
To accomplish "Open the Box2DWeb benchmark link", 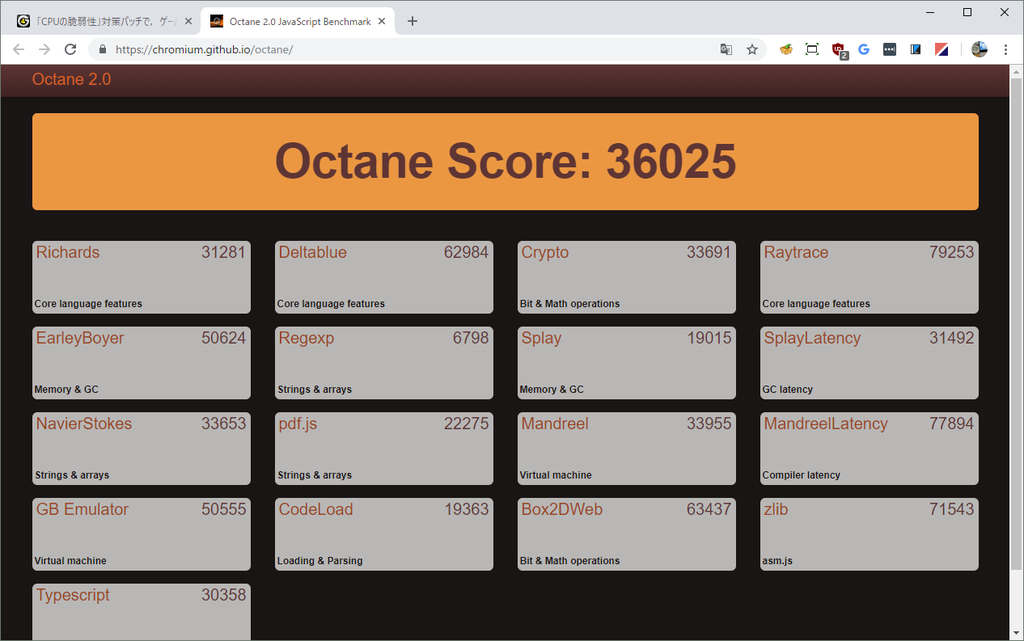I will pos(562,509).
